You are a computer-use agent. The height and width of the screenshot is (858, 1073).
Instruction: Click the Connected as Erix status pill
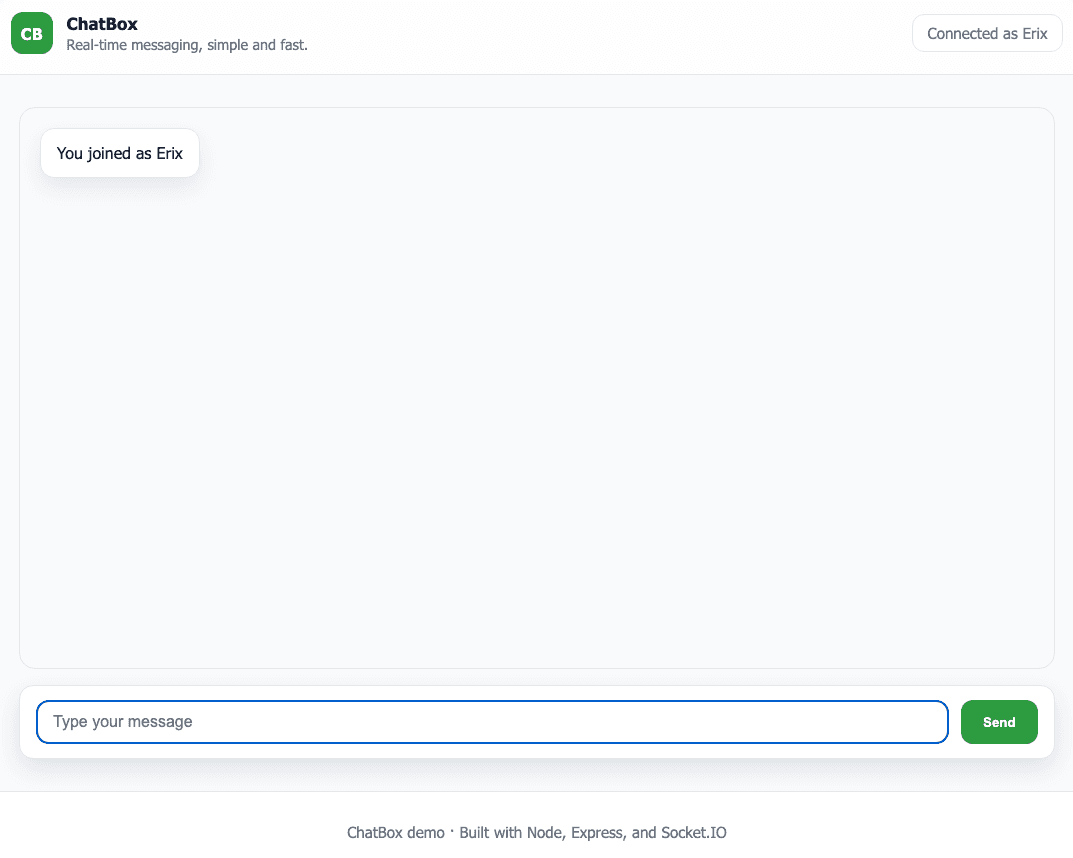pyautogui.click(x=987, y=33)
